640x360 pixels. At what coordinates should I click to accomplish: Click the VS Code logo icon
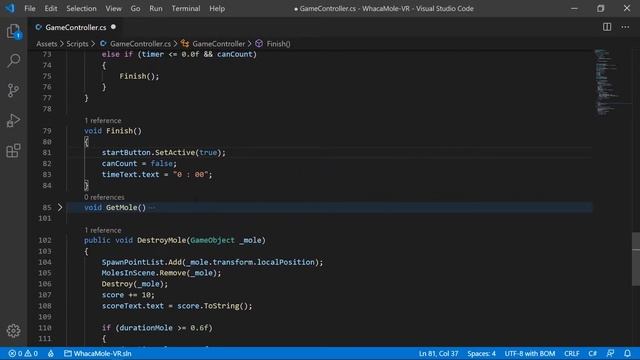click(10, 8)
